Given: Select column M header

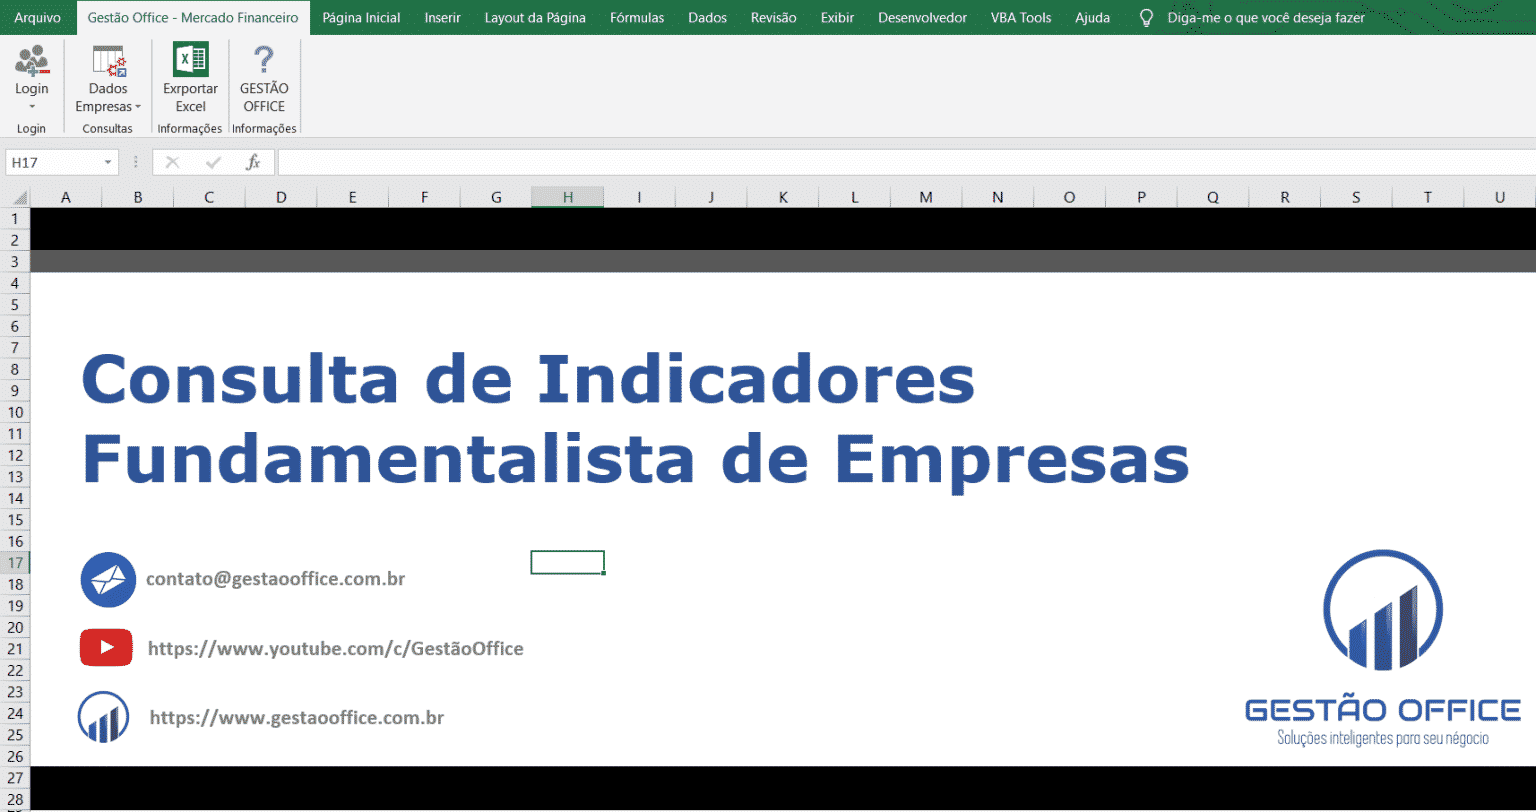Looking at the screenshot, I should click(926, 197).
